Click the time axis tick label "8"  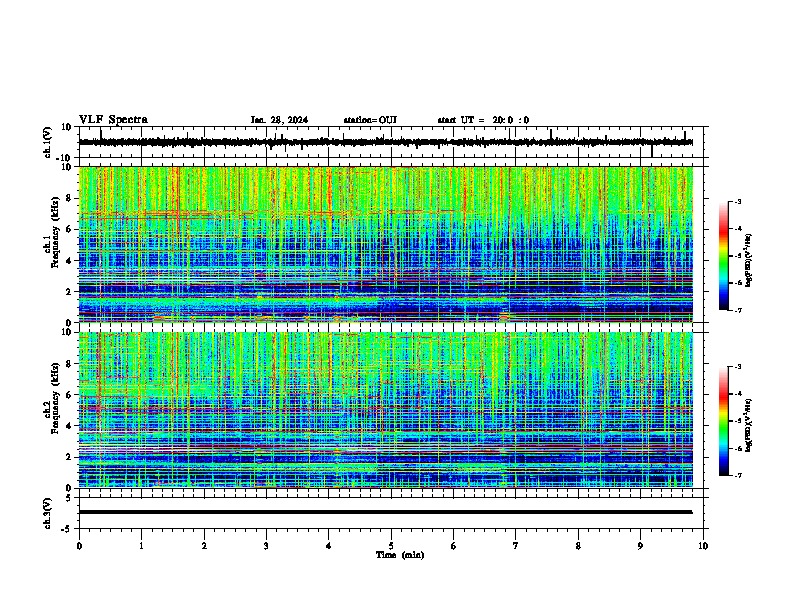pos(578,546)
